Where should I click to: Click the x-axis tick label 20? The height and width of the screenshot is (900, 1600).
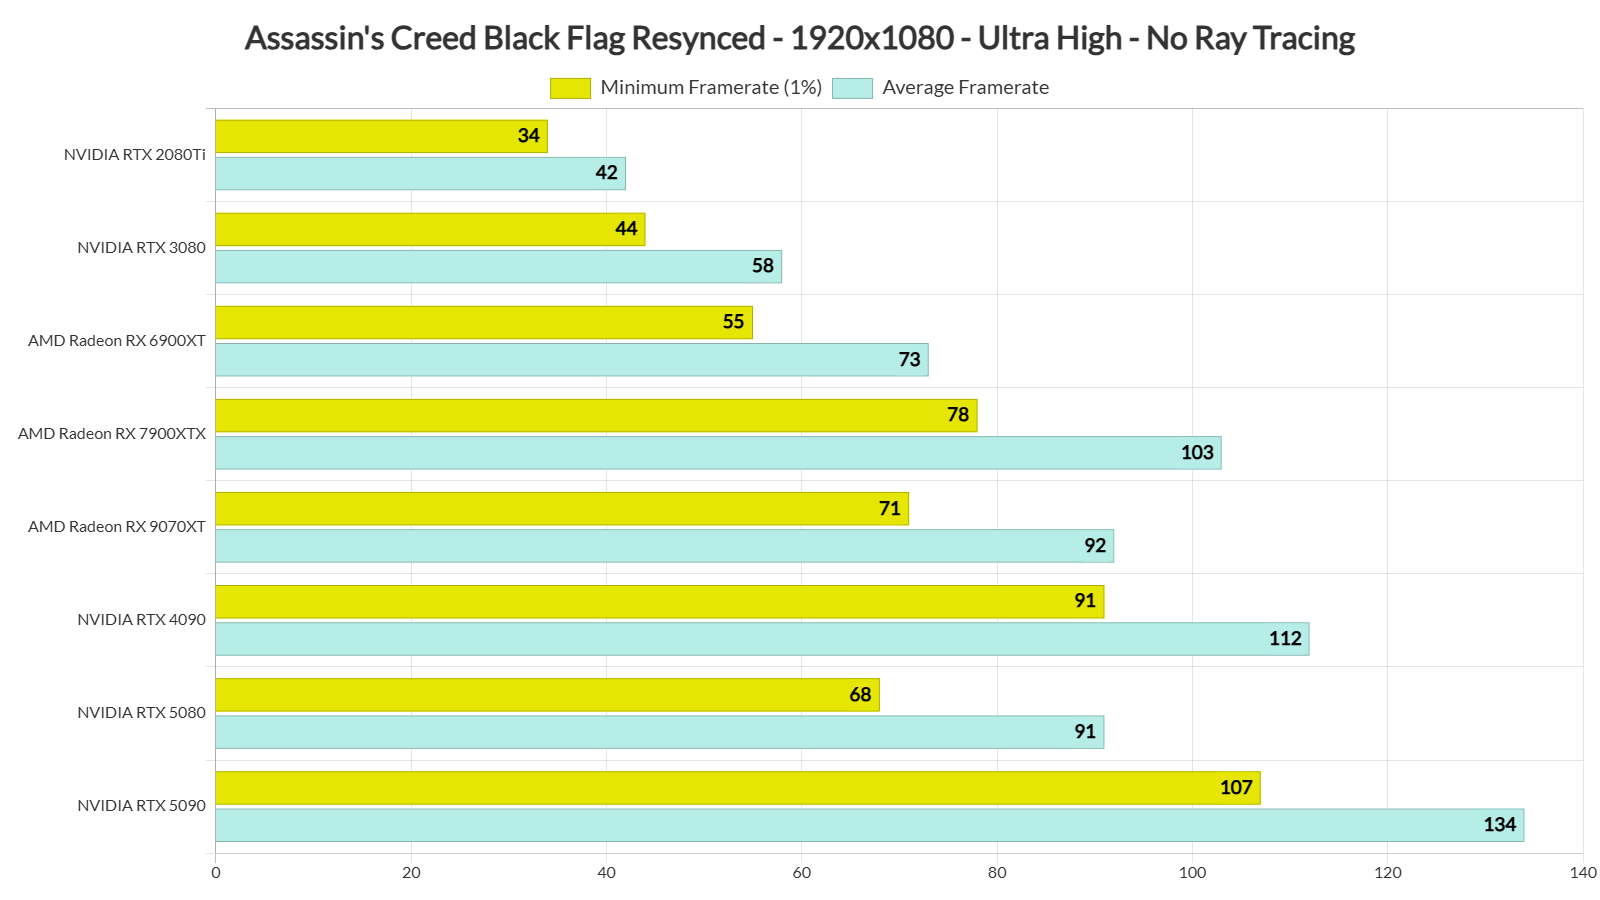pyautogui.click(x=411, y=872)
